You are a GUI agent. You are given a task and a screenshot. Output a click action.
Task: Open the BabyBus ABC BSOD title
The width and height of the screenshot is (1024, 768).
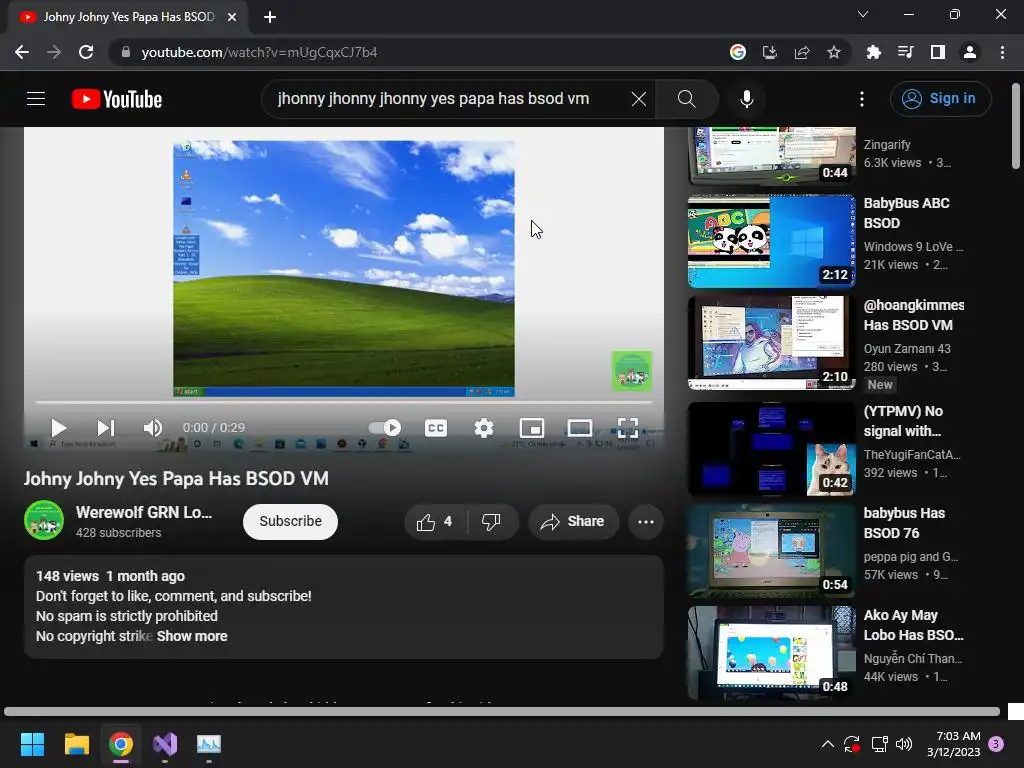click(906, 213)
